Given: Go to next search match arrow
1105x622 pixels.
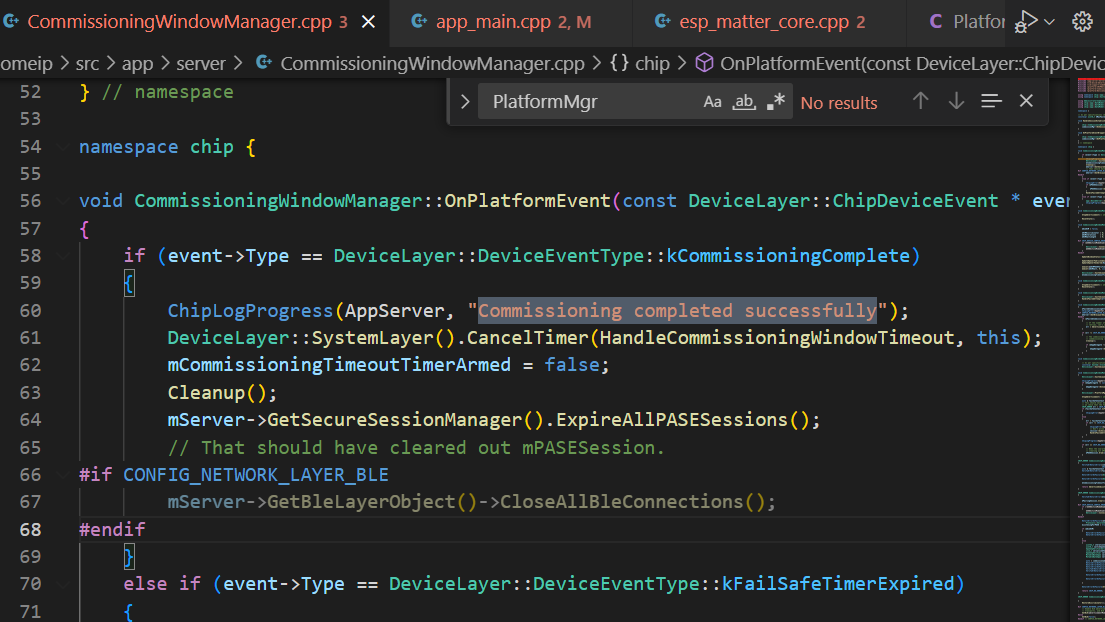Looking at the screenshot, I should (x=956, y=100).
